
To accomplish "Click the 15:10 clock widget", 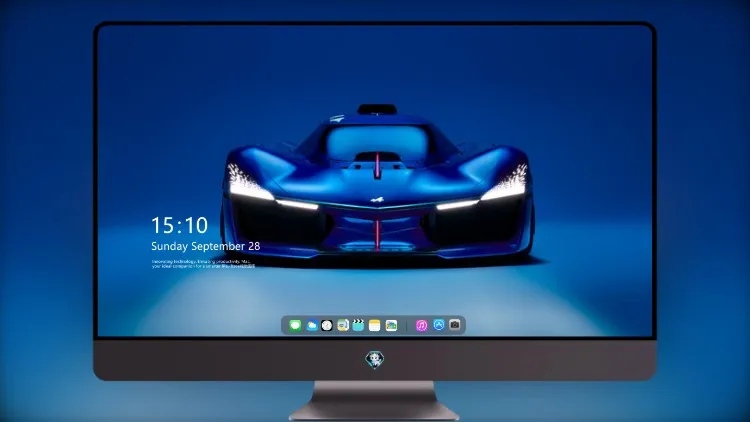I will point(180,225).
